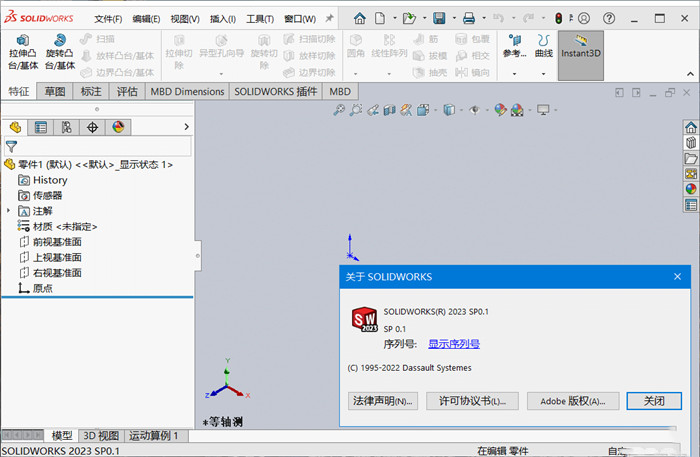This screenshot has height=457, width=700.
Task: Switch to the MBD Dimensions tab
Action: pyautogui.click(x=187, y=91)
